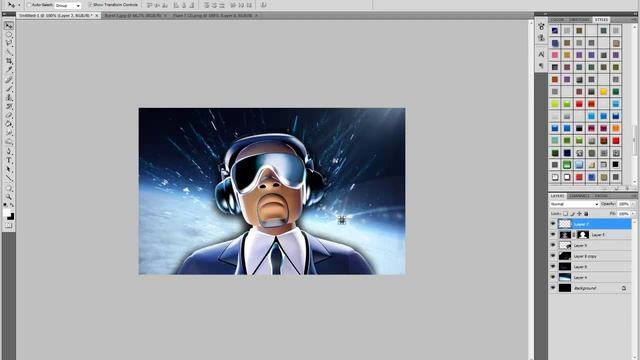This screenshot has height=360, width=640.
Task: Toggle Lock Transparent Pixels
Action: click(x=566, y=213)
